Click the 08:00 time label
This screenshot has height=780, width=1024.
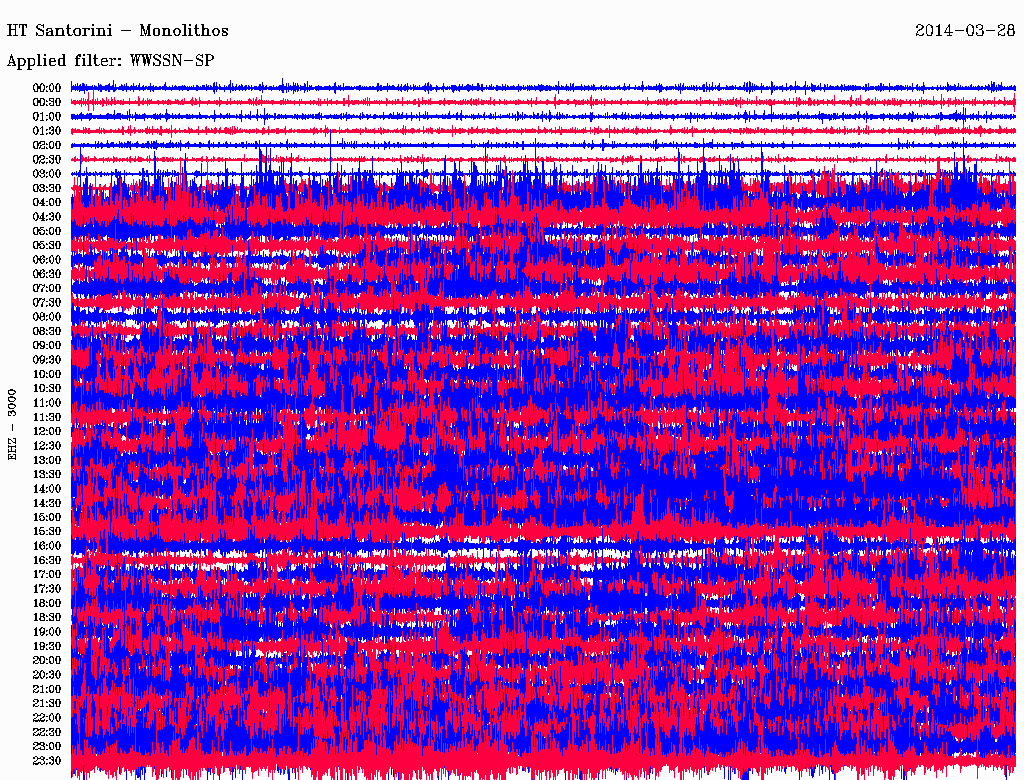(x=47, y=317)
